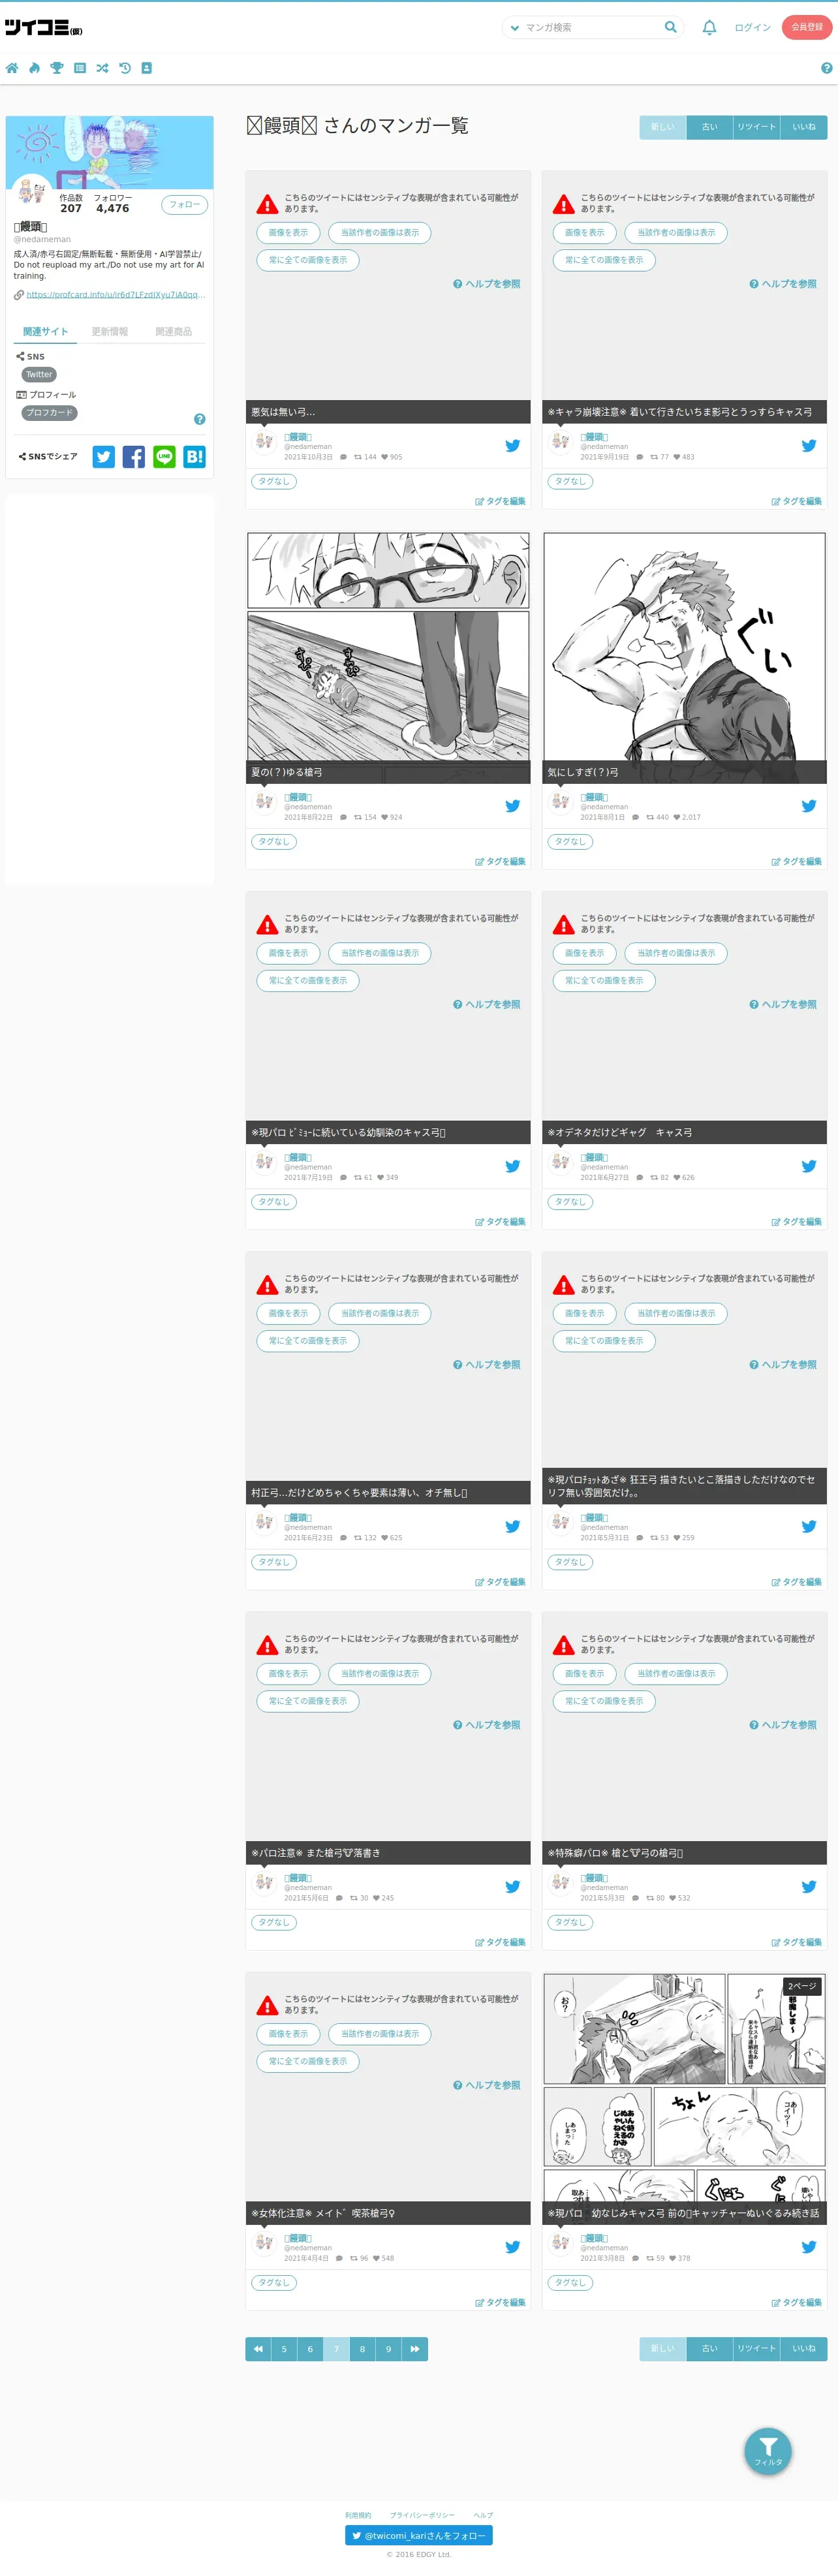Click the help icon in the profile panel
This screenshot has width=838, height=2576.
[x=199, y=419]
